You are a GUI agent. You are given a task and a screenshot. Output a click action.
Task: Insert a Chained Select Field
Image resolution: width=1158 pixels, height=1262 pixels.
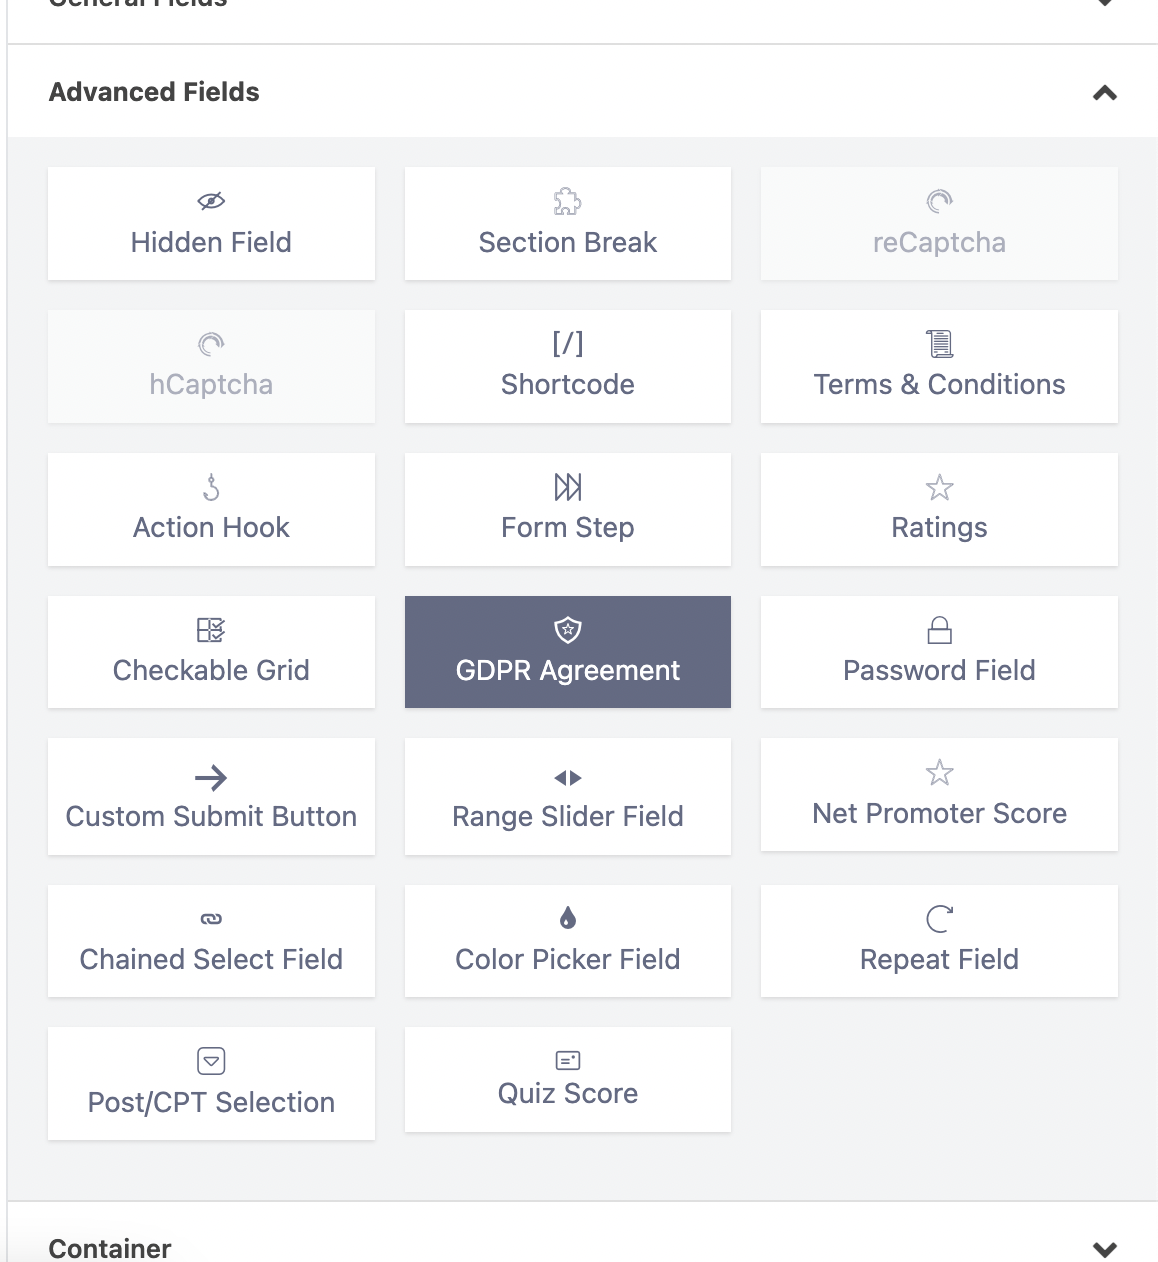pos(211,941)
